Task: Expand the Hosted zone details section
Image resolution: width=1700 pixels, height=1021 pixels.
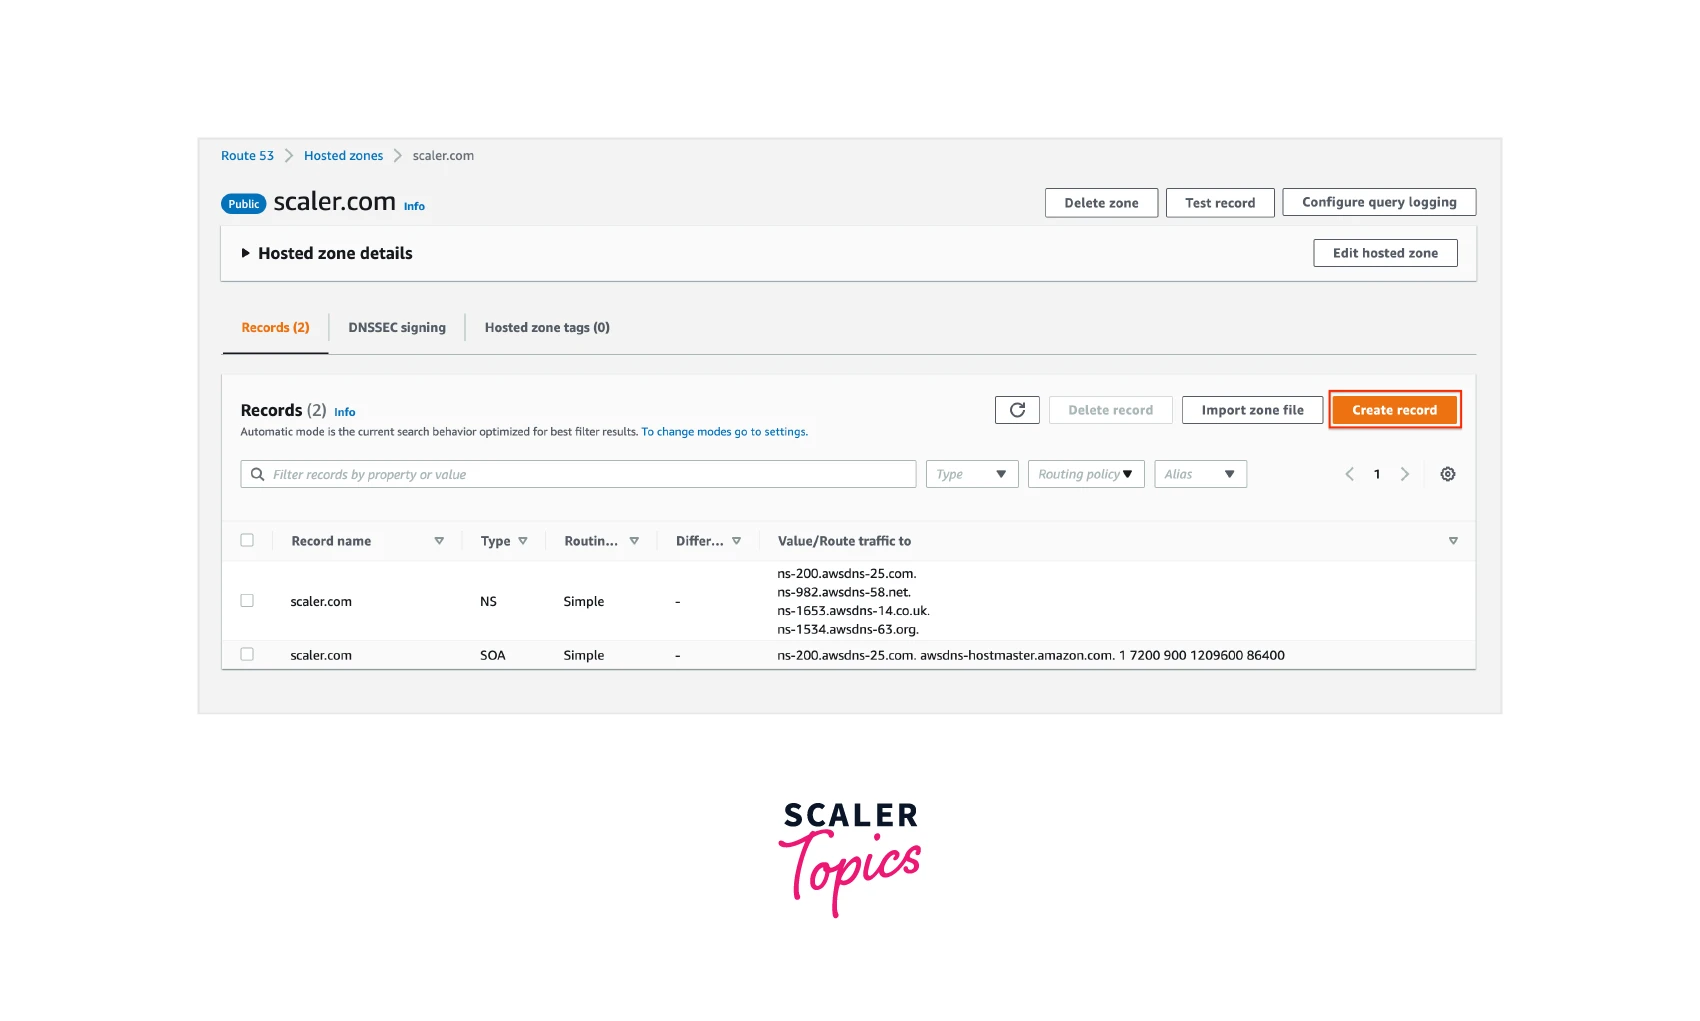Action: point(246,253)
